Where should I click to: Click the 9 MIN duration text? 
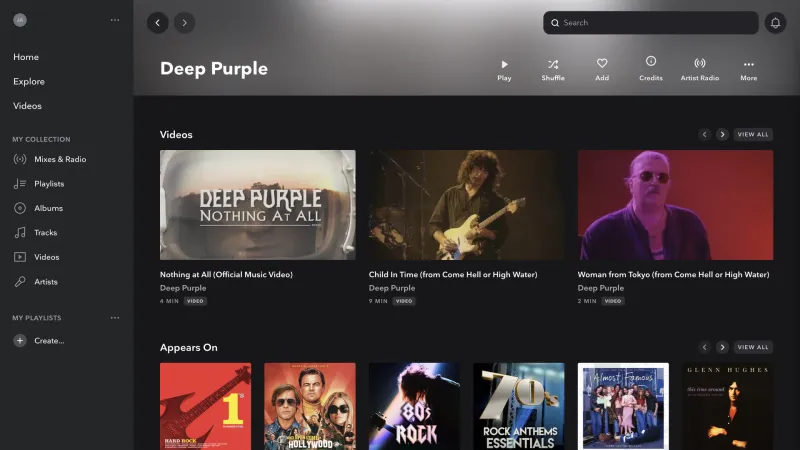(x=378, y=302)
